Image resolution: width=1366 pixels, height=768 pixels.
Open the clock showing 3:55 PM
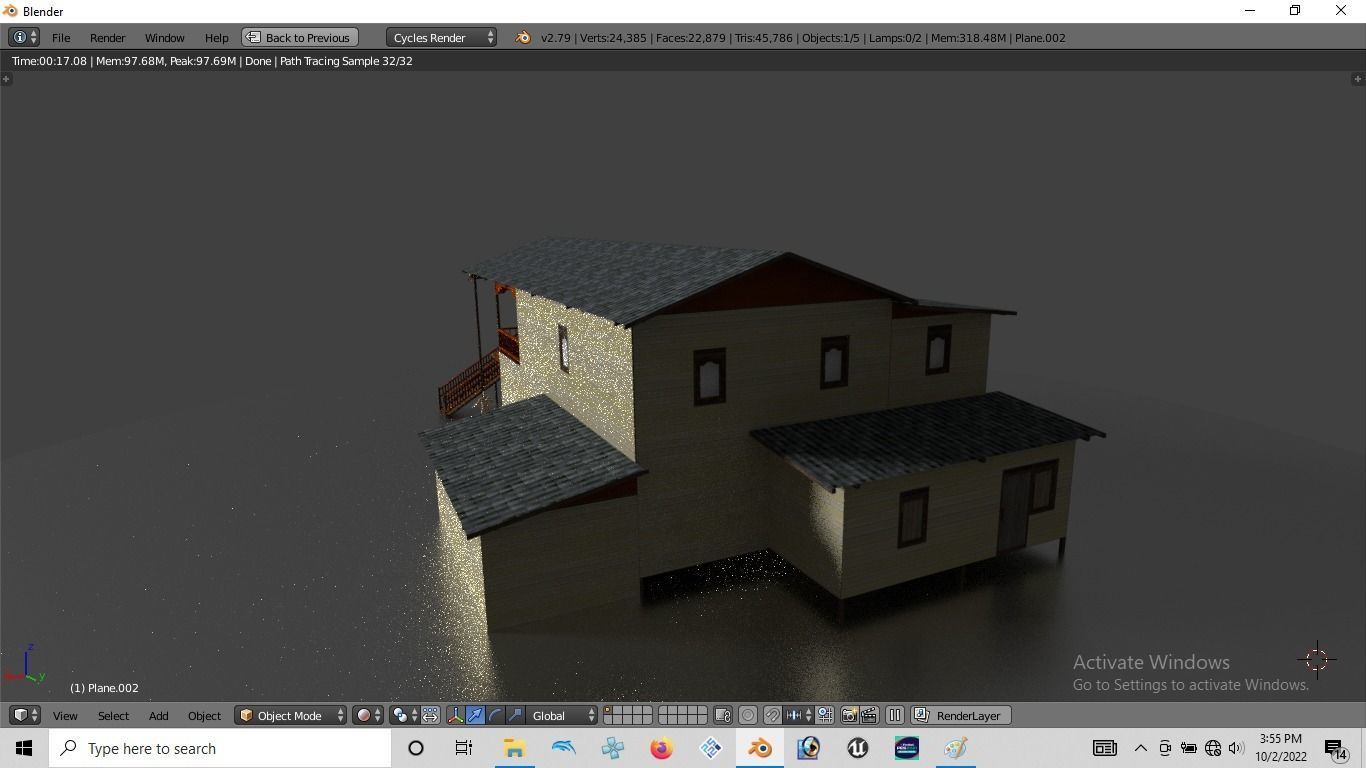click(x=1281, y=748)
